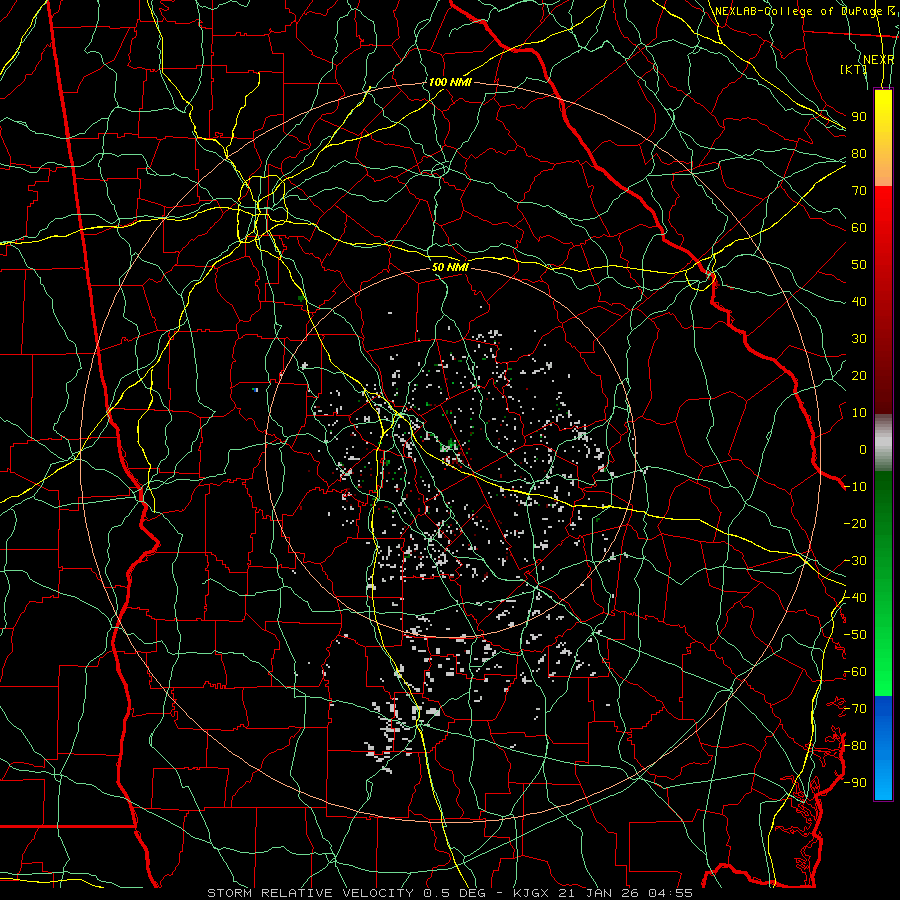Click the -50 value on the velocity scale
Viewport: 900px width, 900px height.
[855, 635]
